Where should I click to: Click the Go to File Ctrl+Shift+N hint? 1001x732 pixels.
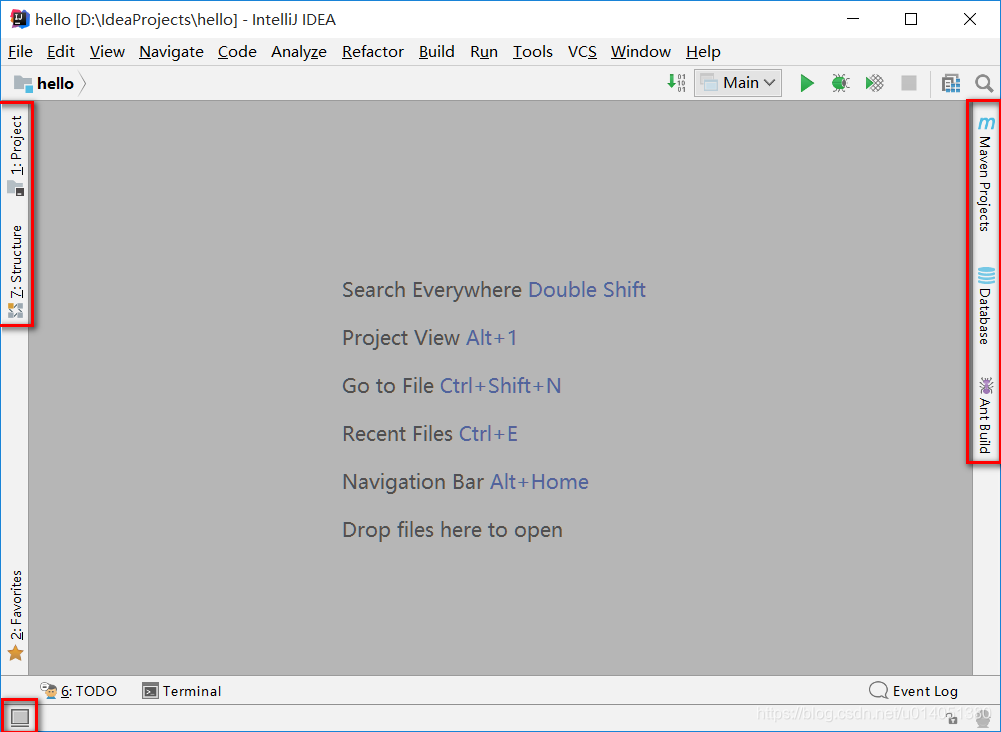tap(451, 385)
